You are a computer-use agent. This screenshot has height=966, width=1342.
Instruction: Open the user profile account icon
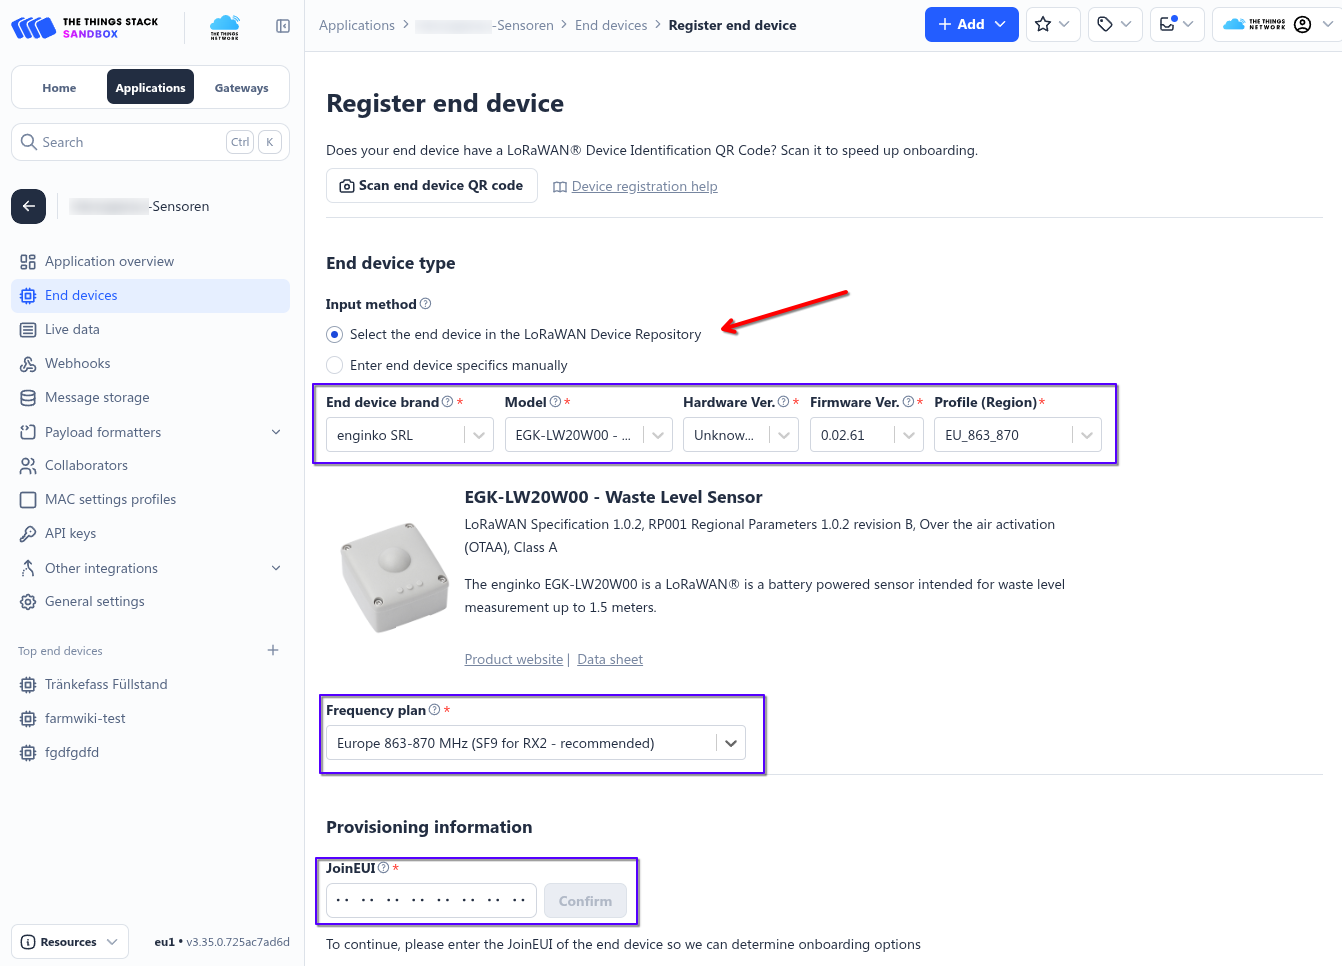tap(1302, 24)
